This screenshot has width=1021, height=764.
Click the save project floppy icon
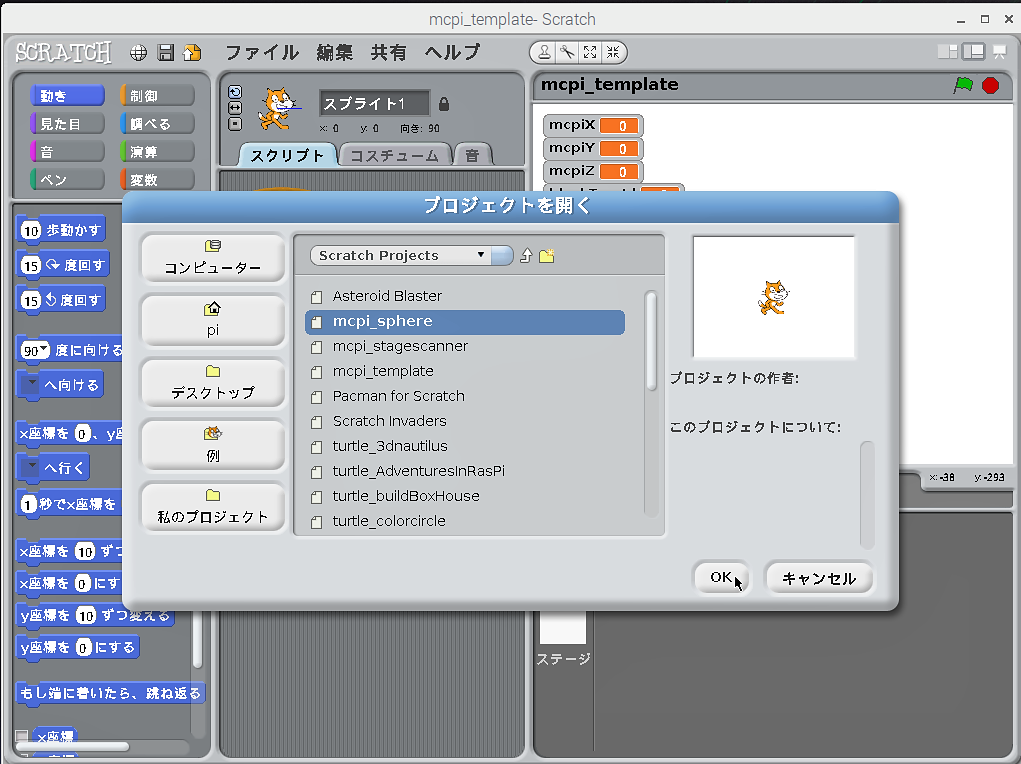[165, 53]
